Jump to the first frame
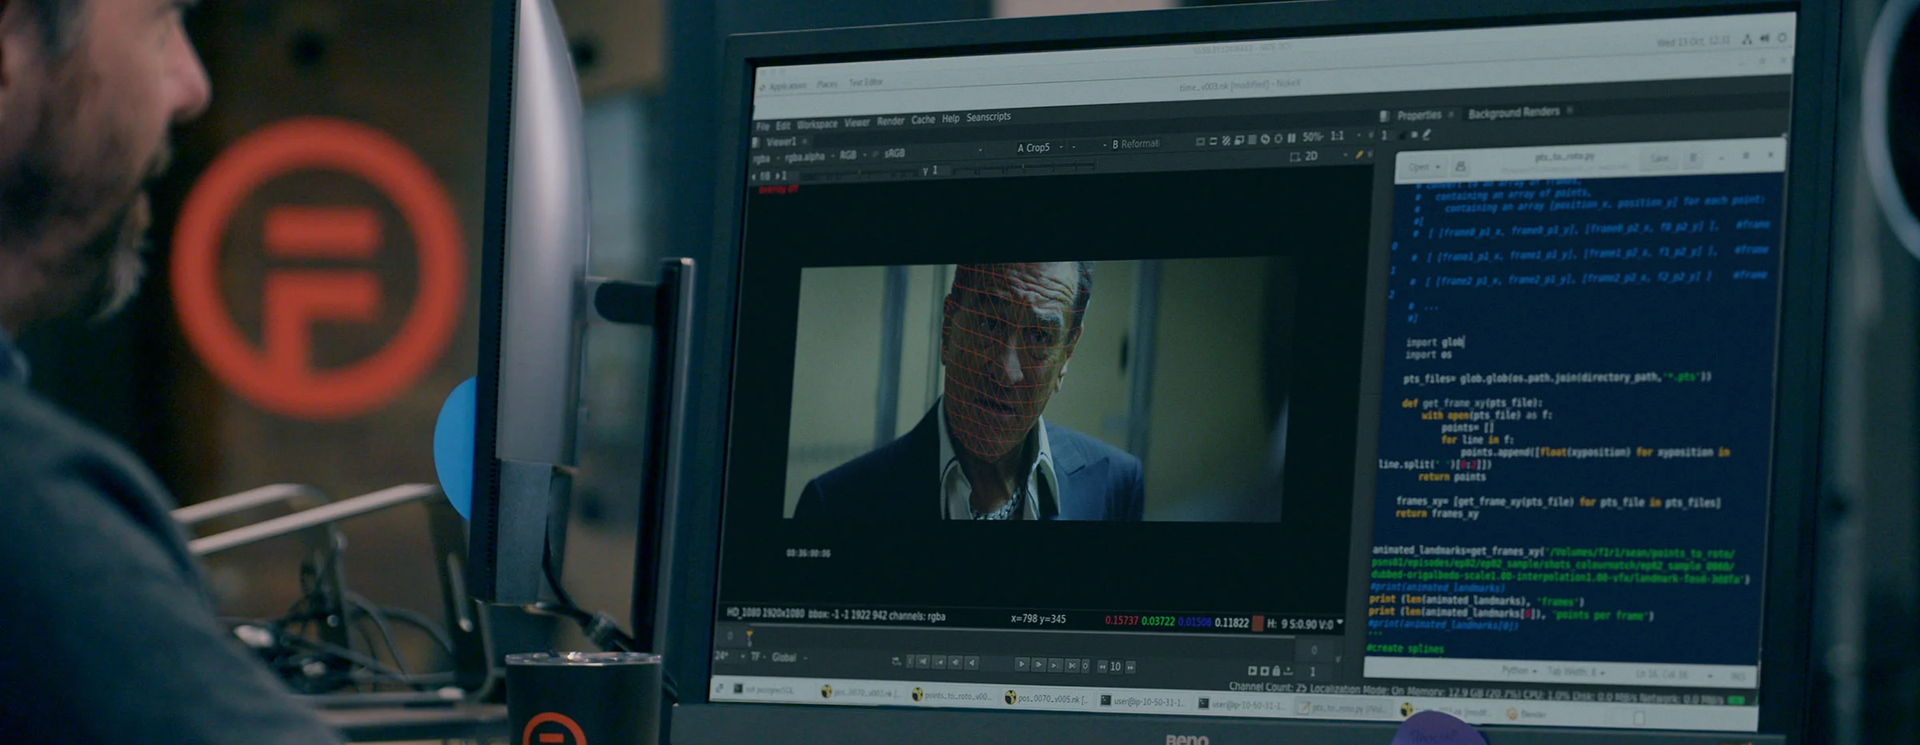The image size is (1920, 745). [923, 662]
